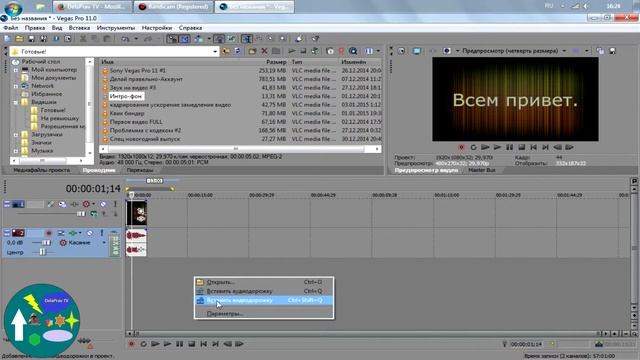The image size is (640, 360).
Task: Go up one folder level in Explorer
Action: 226,51
